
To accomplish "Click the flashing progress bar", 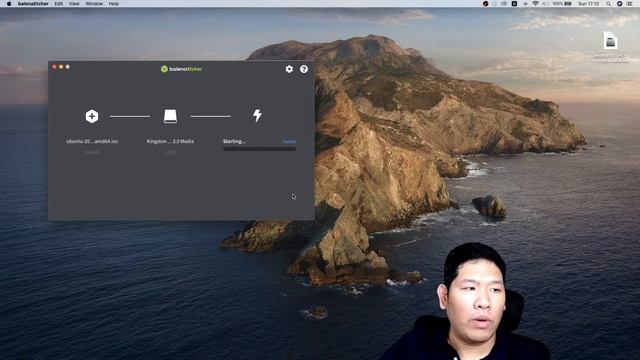I will click(260, 149).
